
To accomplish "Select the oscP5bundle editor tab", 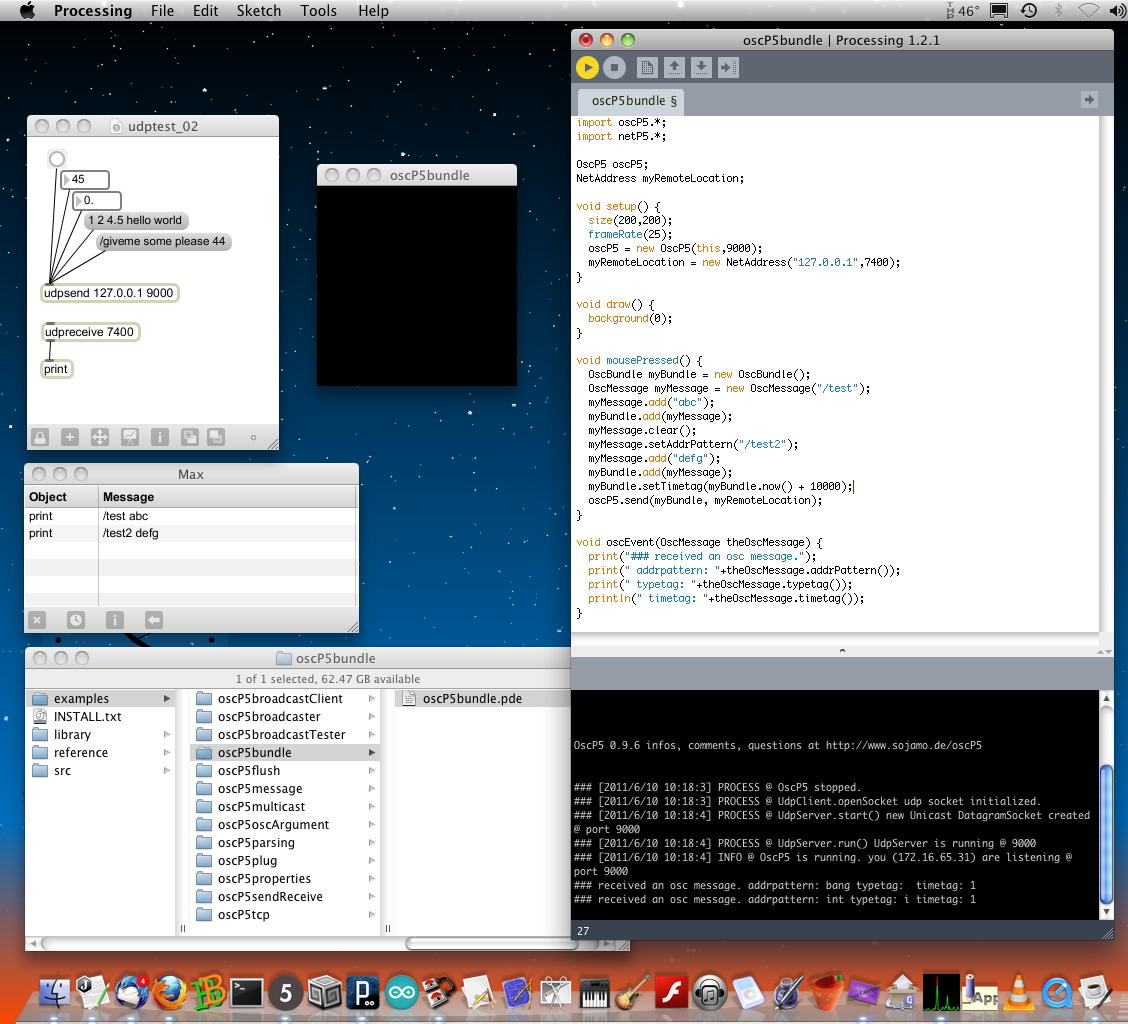I will [x=634, y=100].
